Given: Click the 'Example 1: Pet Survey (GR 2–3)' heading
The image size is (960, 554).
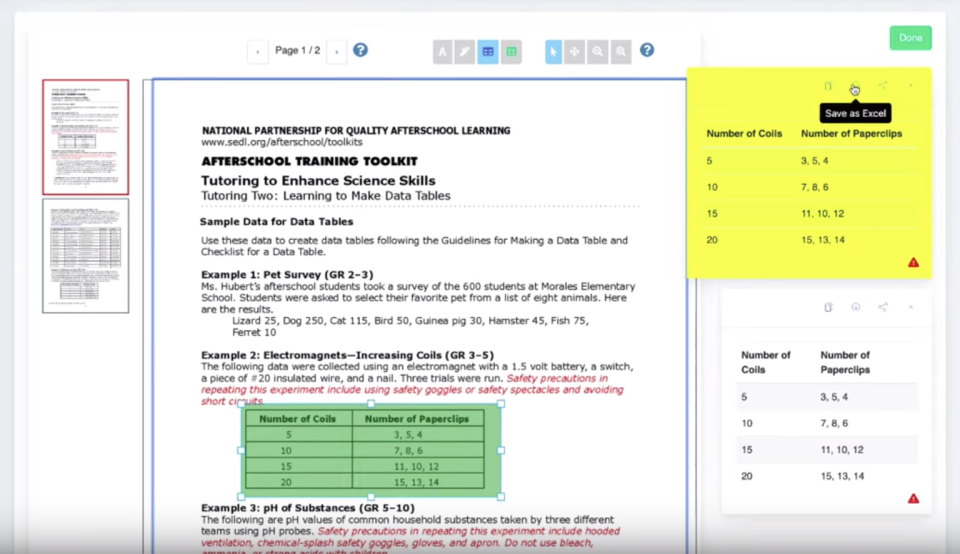Looking at the screenshot, I should 287,275.
